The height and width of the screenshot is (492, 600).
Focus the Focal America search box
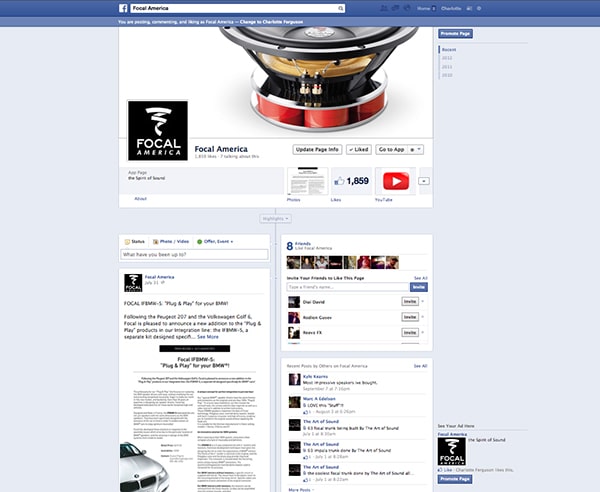pos(233,8)
